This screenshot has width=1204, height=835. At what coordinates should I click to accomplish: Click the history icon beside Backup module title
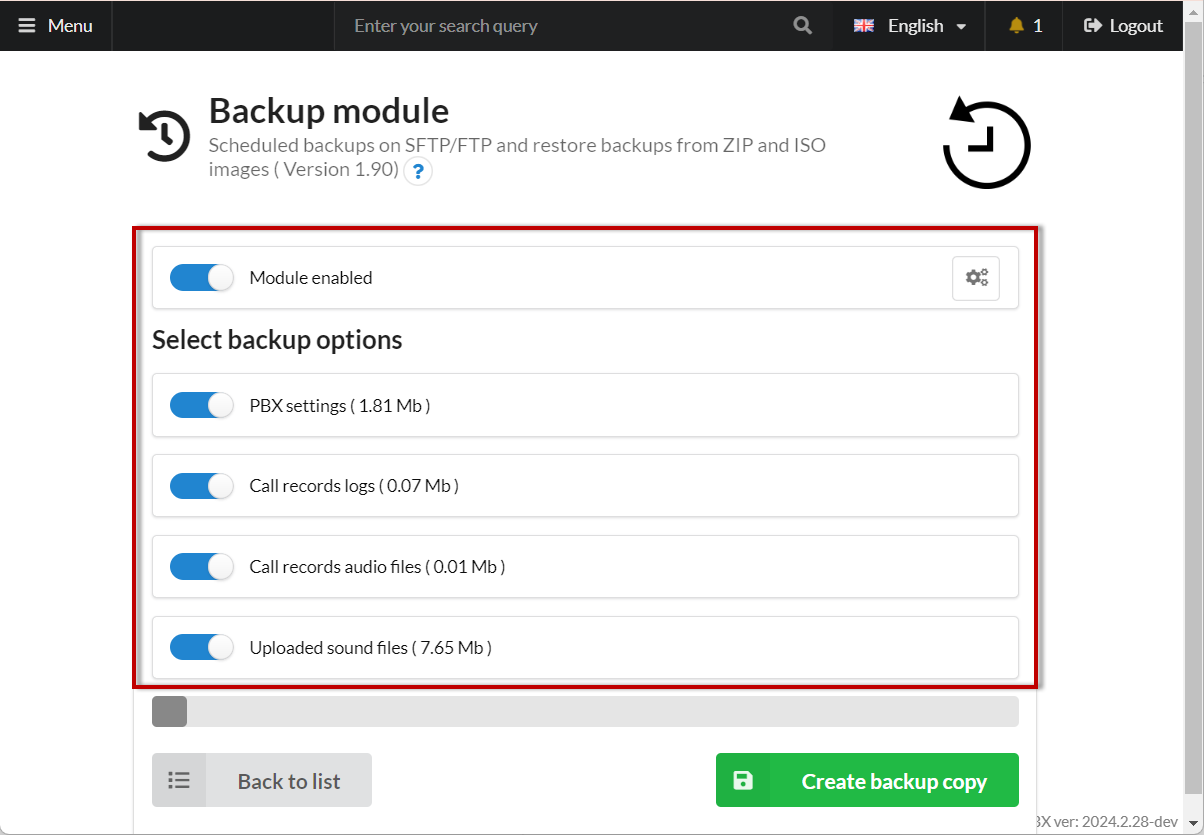click(164, 135)
